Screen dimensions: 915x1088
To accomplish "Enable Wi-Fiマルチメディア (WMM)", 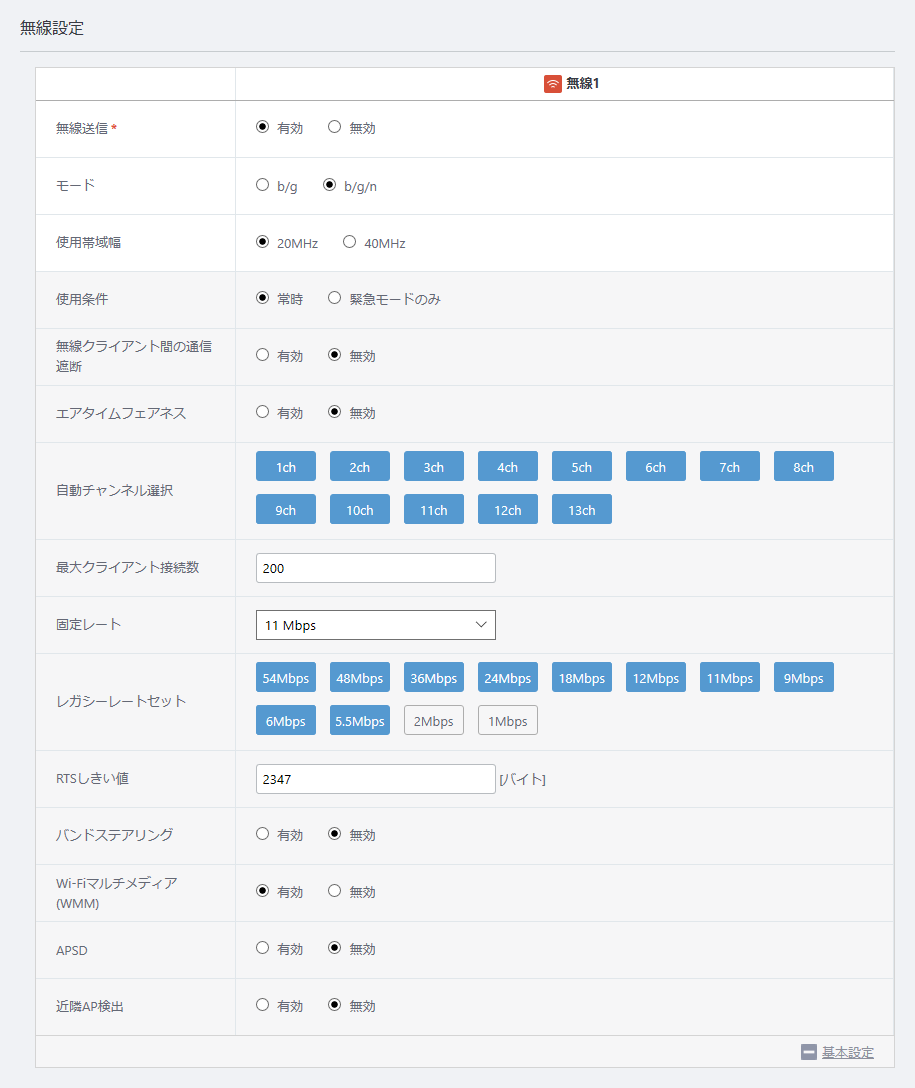I will (x=262, y=890).
